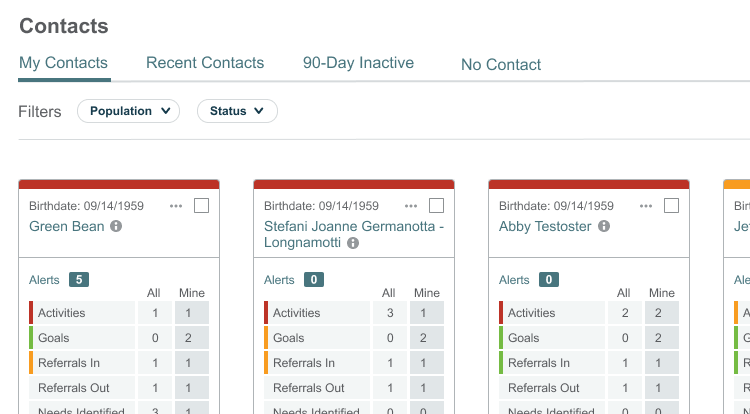Switch to the 90-Day Inactive tab
The width and height of the screenshot is (750, 414).
pyautogui.click(x=358, y=63)
